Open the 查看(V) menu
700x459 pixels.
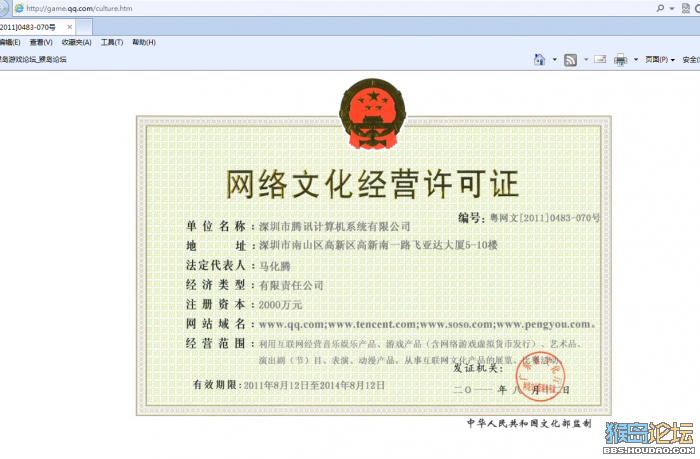click(41, 42)
